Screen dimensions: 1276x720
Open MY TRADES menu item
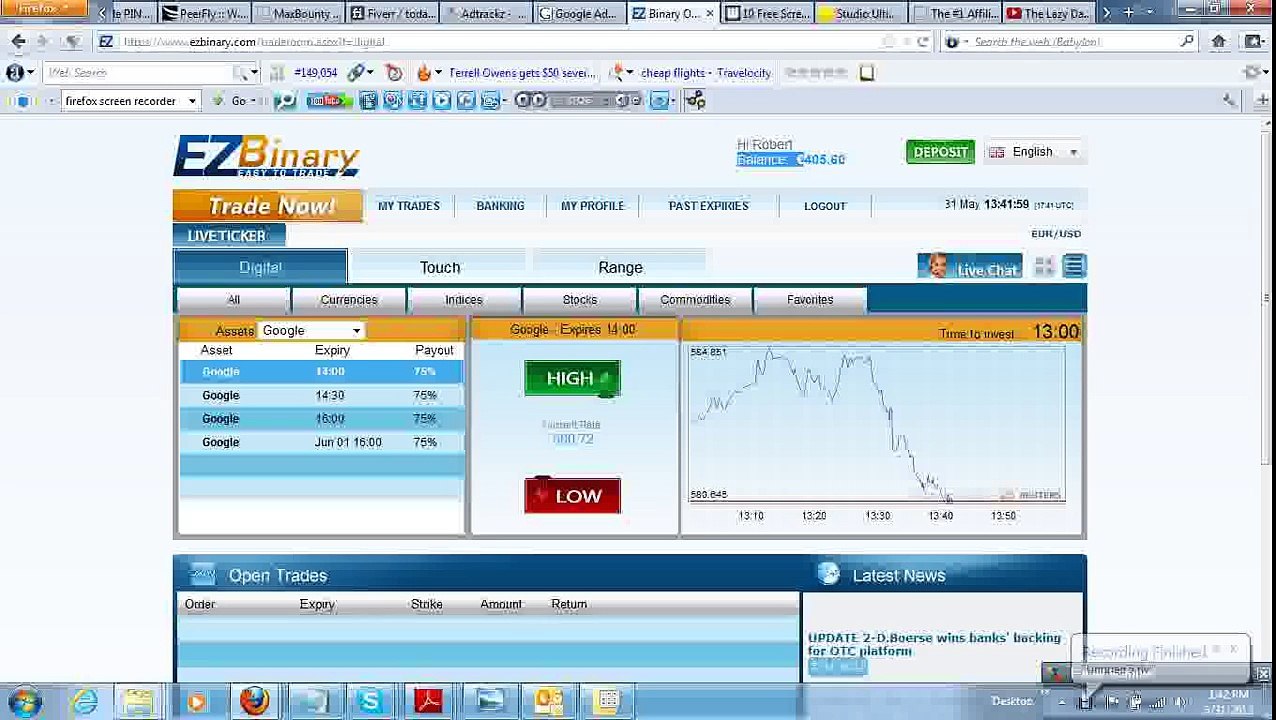pyautogui.click(x=408, y=206)
